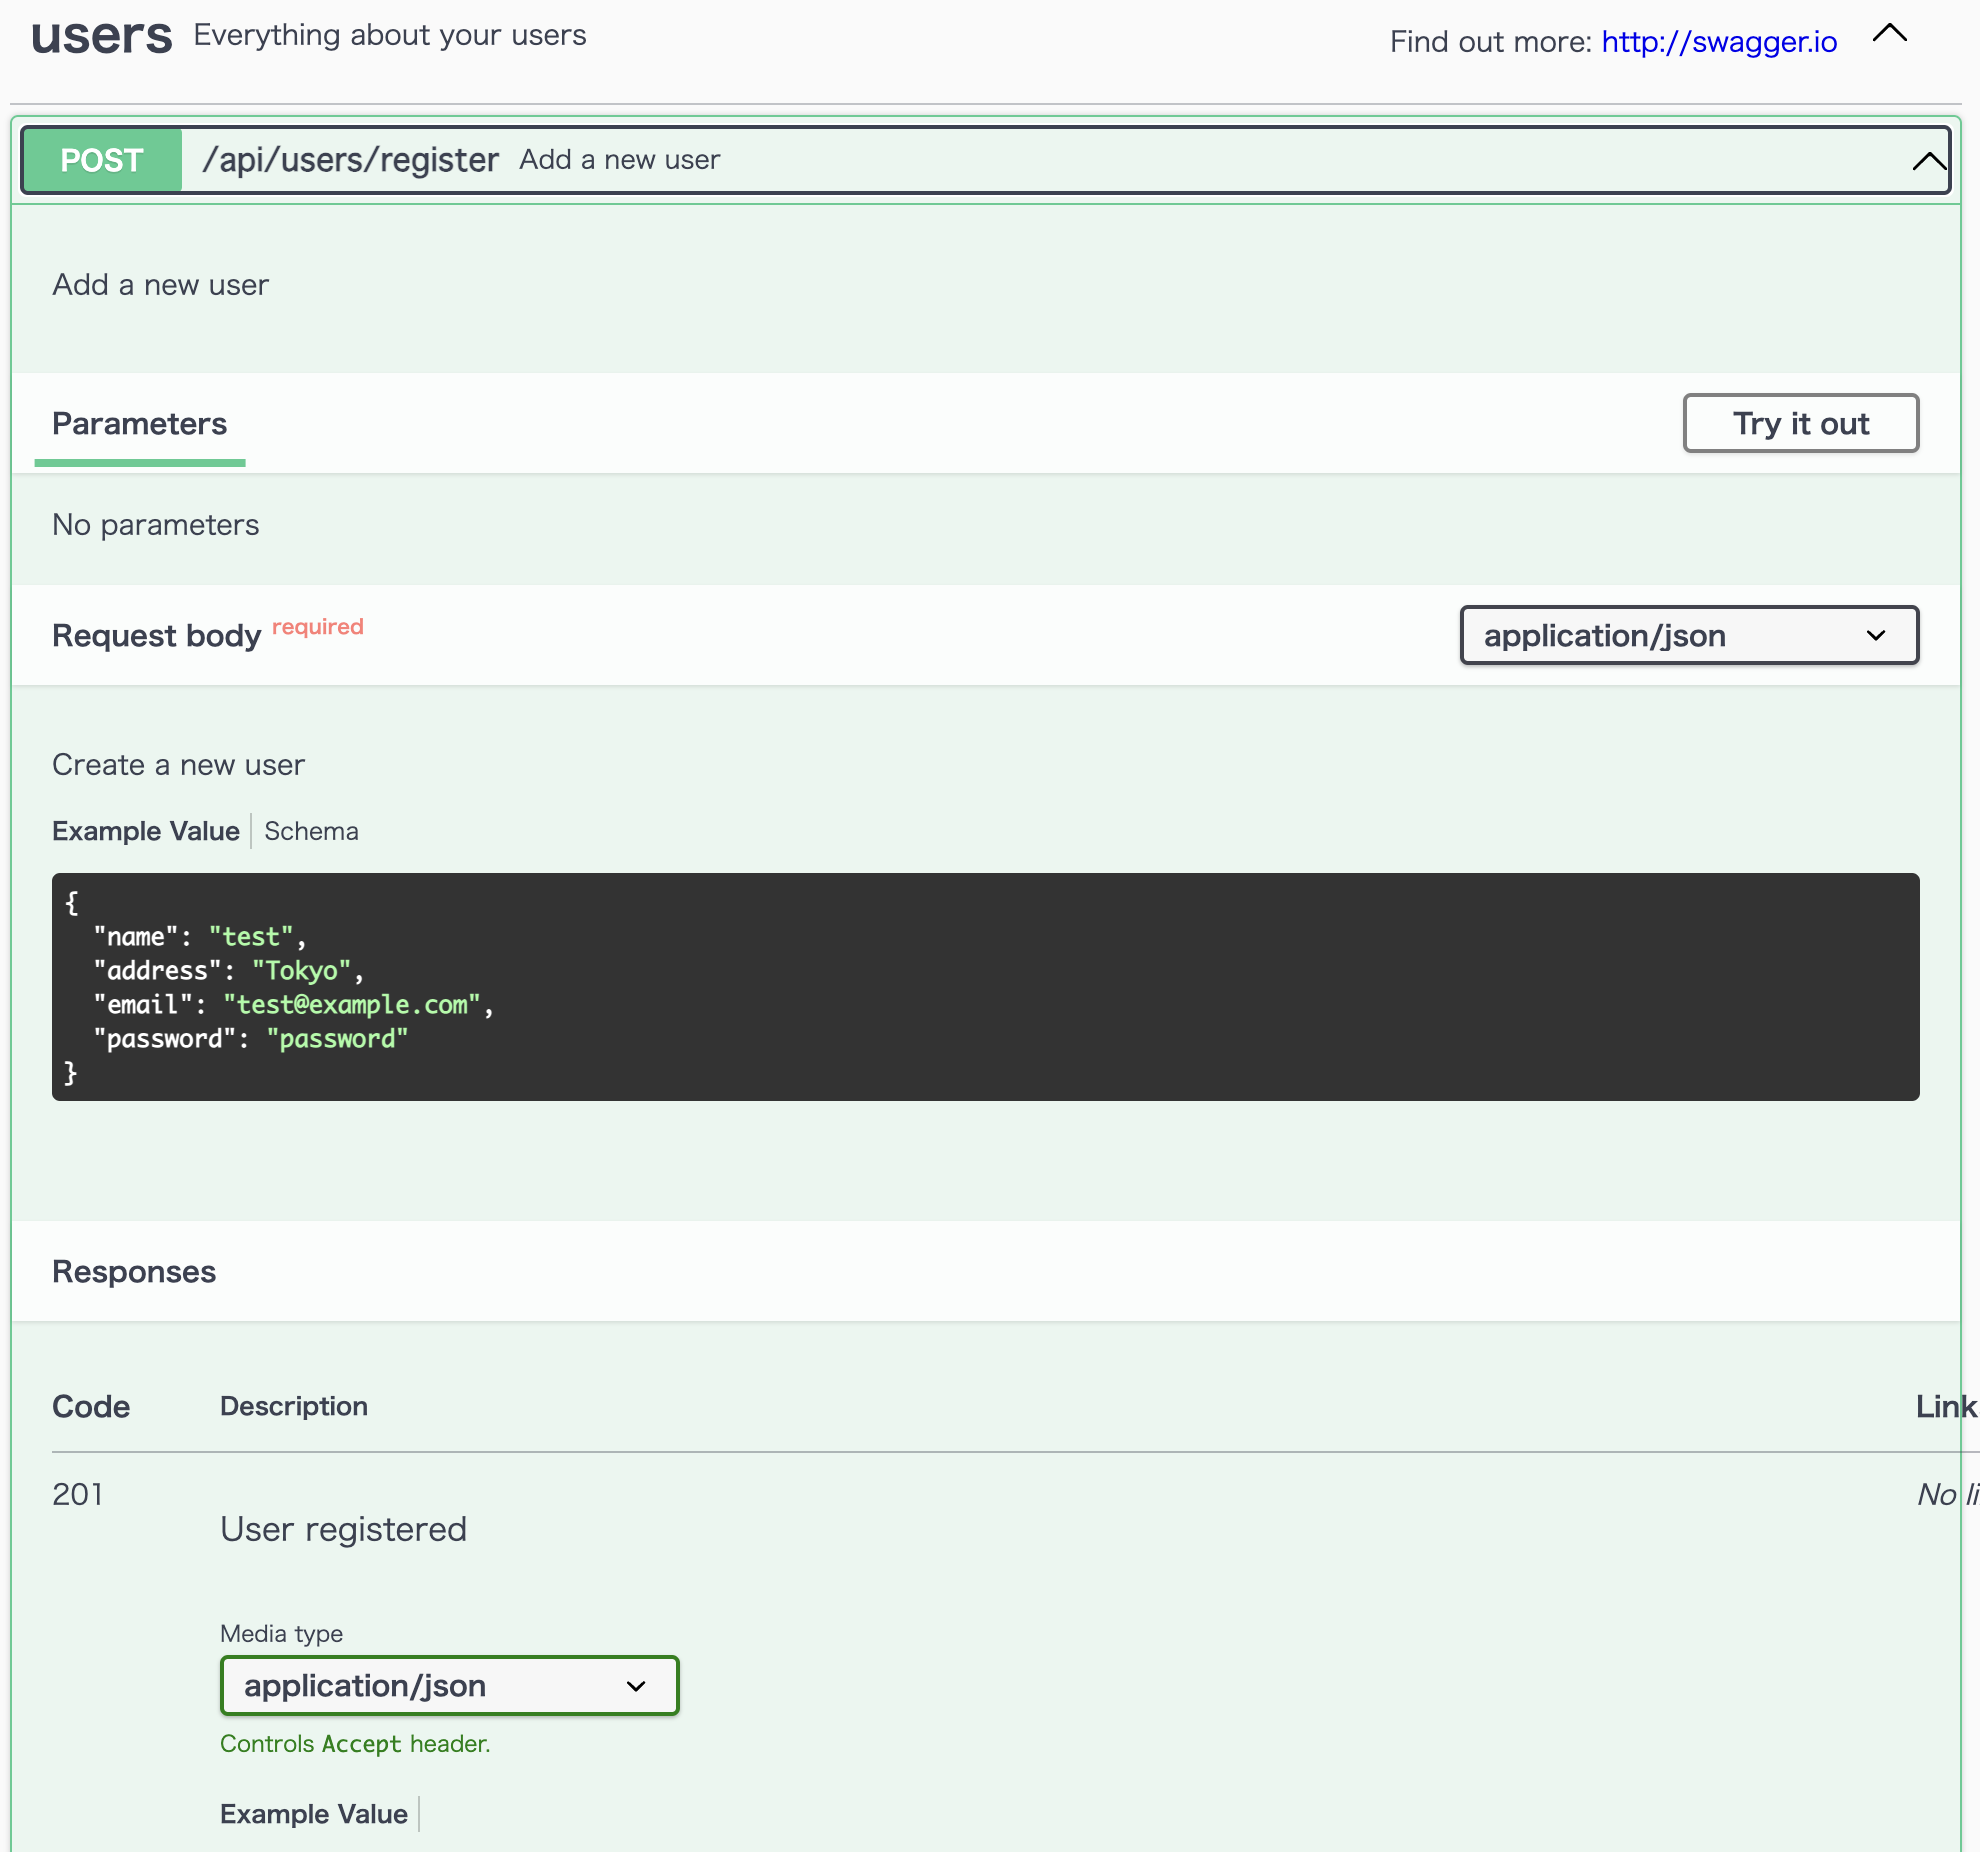Click the green POST method badge

click(x=102, y=160)
